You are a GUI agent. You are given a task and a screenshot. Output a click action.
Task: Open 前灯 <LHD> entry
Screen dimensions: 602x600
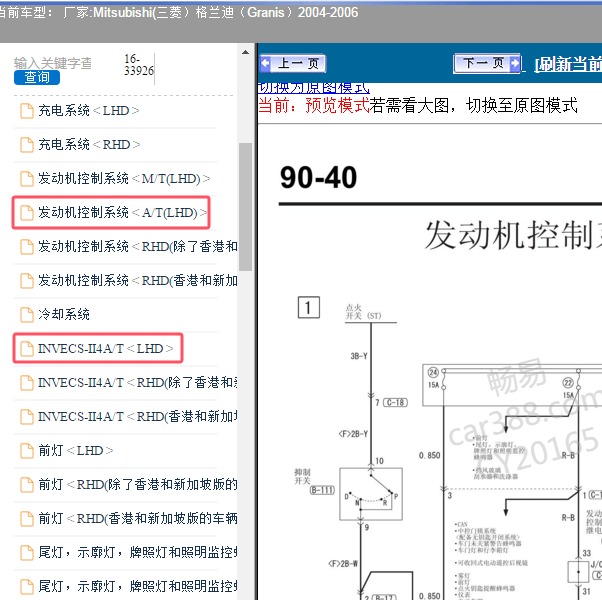point(76,450)
